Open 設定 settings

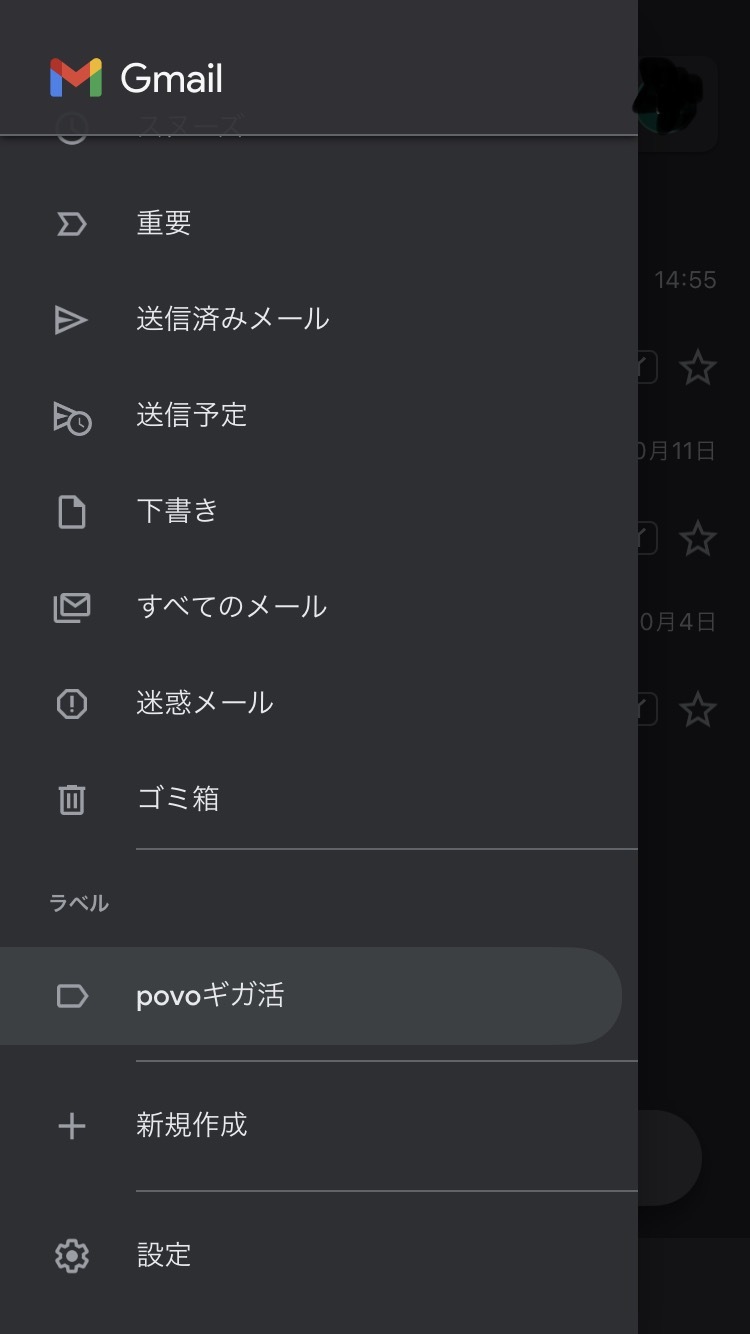(x=164, y=1255)
